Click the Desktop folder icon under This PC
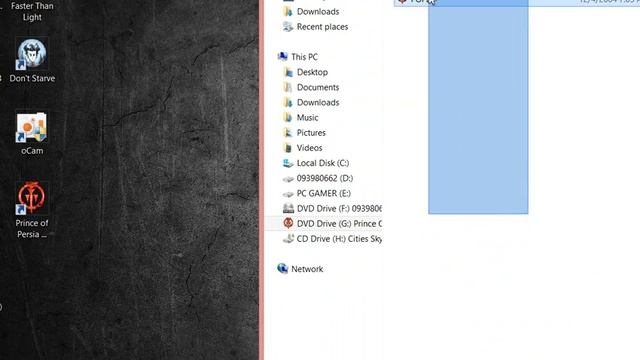 click(x=288, y=72)
